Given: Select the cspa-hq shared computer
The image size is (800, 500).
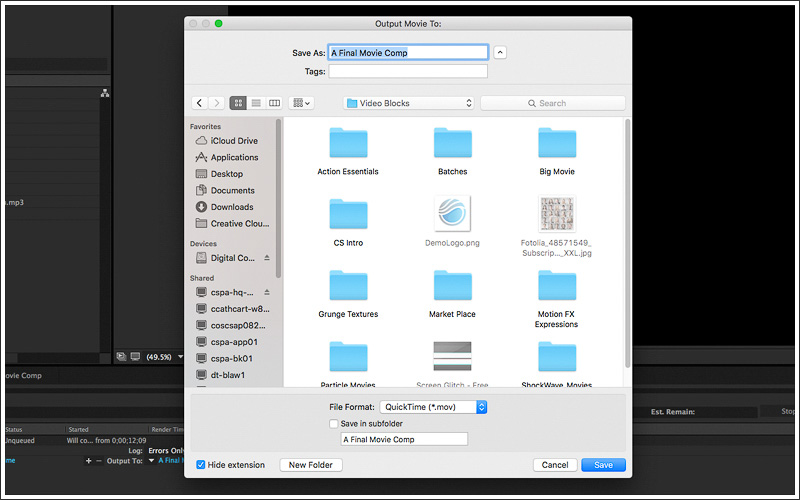Looking at the screenshot, I should point(227,292).
